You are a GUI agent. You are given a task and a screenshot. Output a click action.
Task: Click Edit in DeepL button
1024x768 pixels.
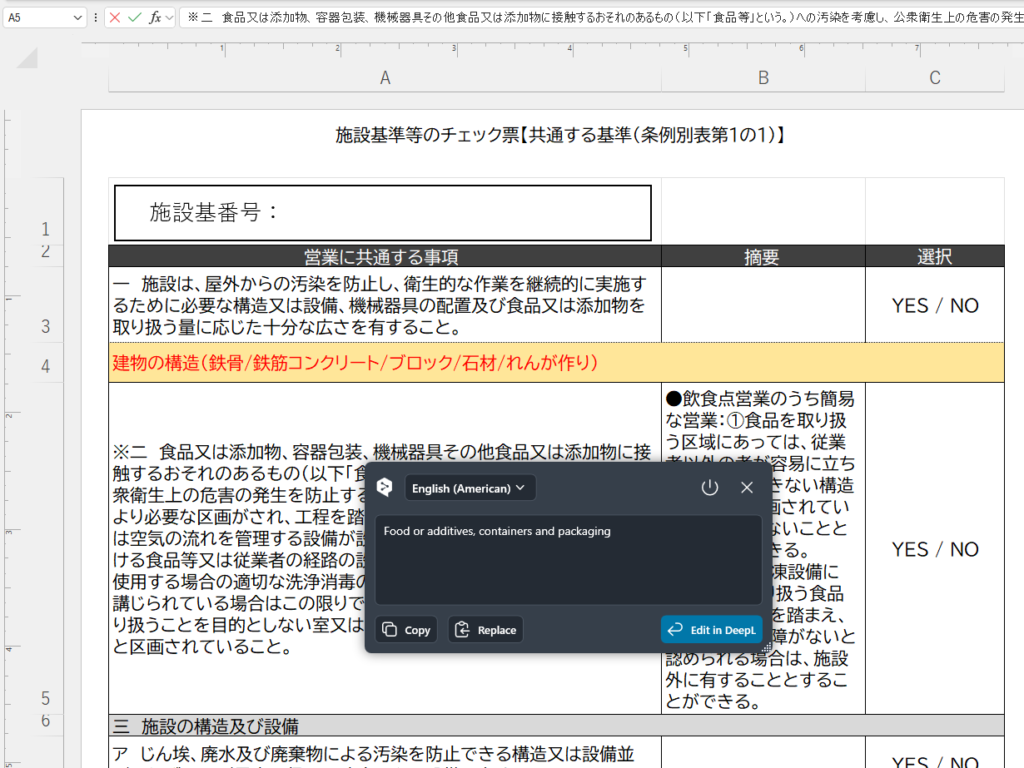click(x=711, y=630)
